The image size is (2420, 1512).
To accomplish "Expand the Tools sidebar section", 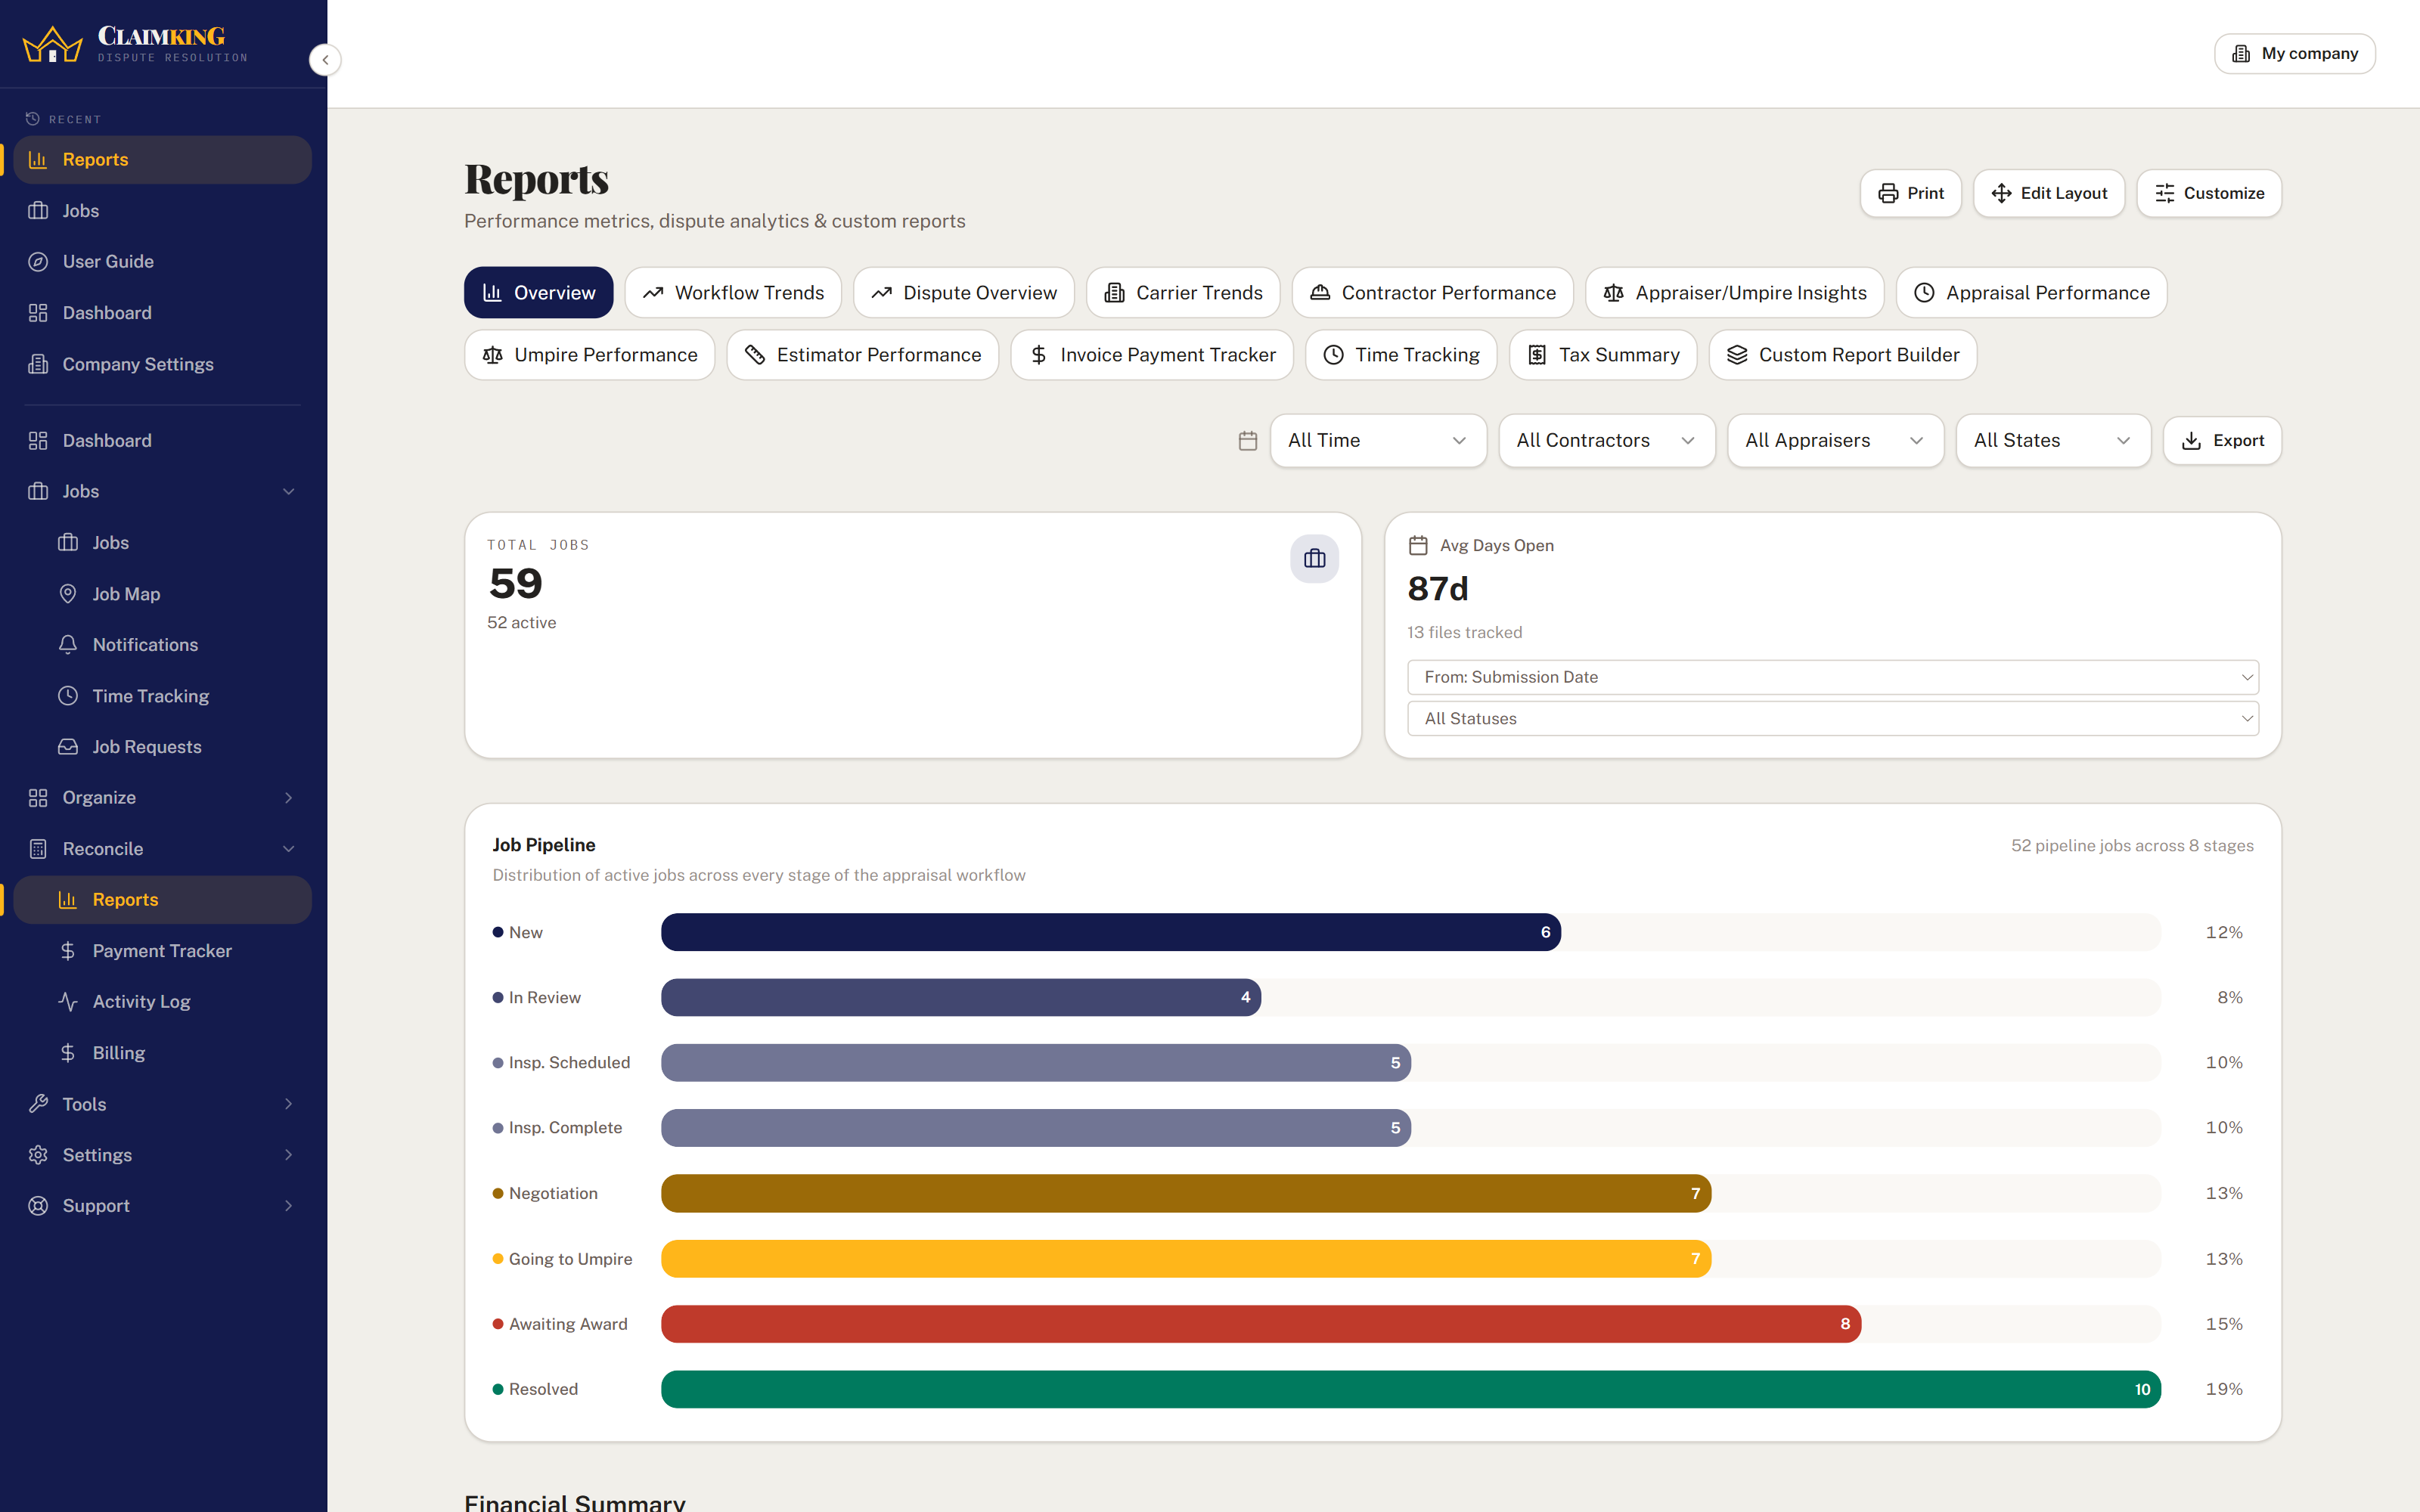I will point(163,1104).
